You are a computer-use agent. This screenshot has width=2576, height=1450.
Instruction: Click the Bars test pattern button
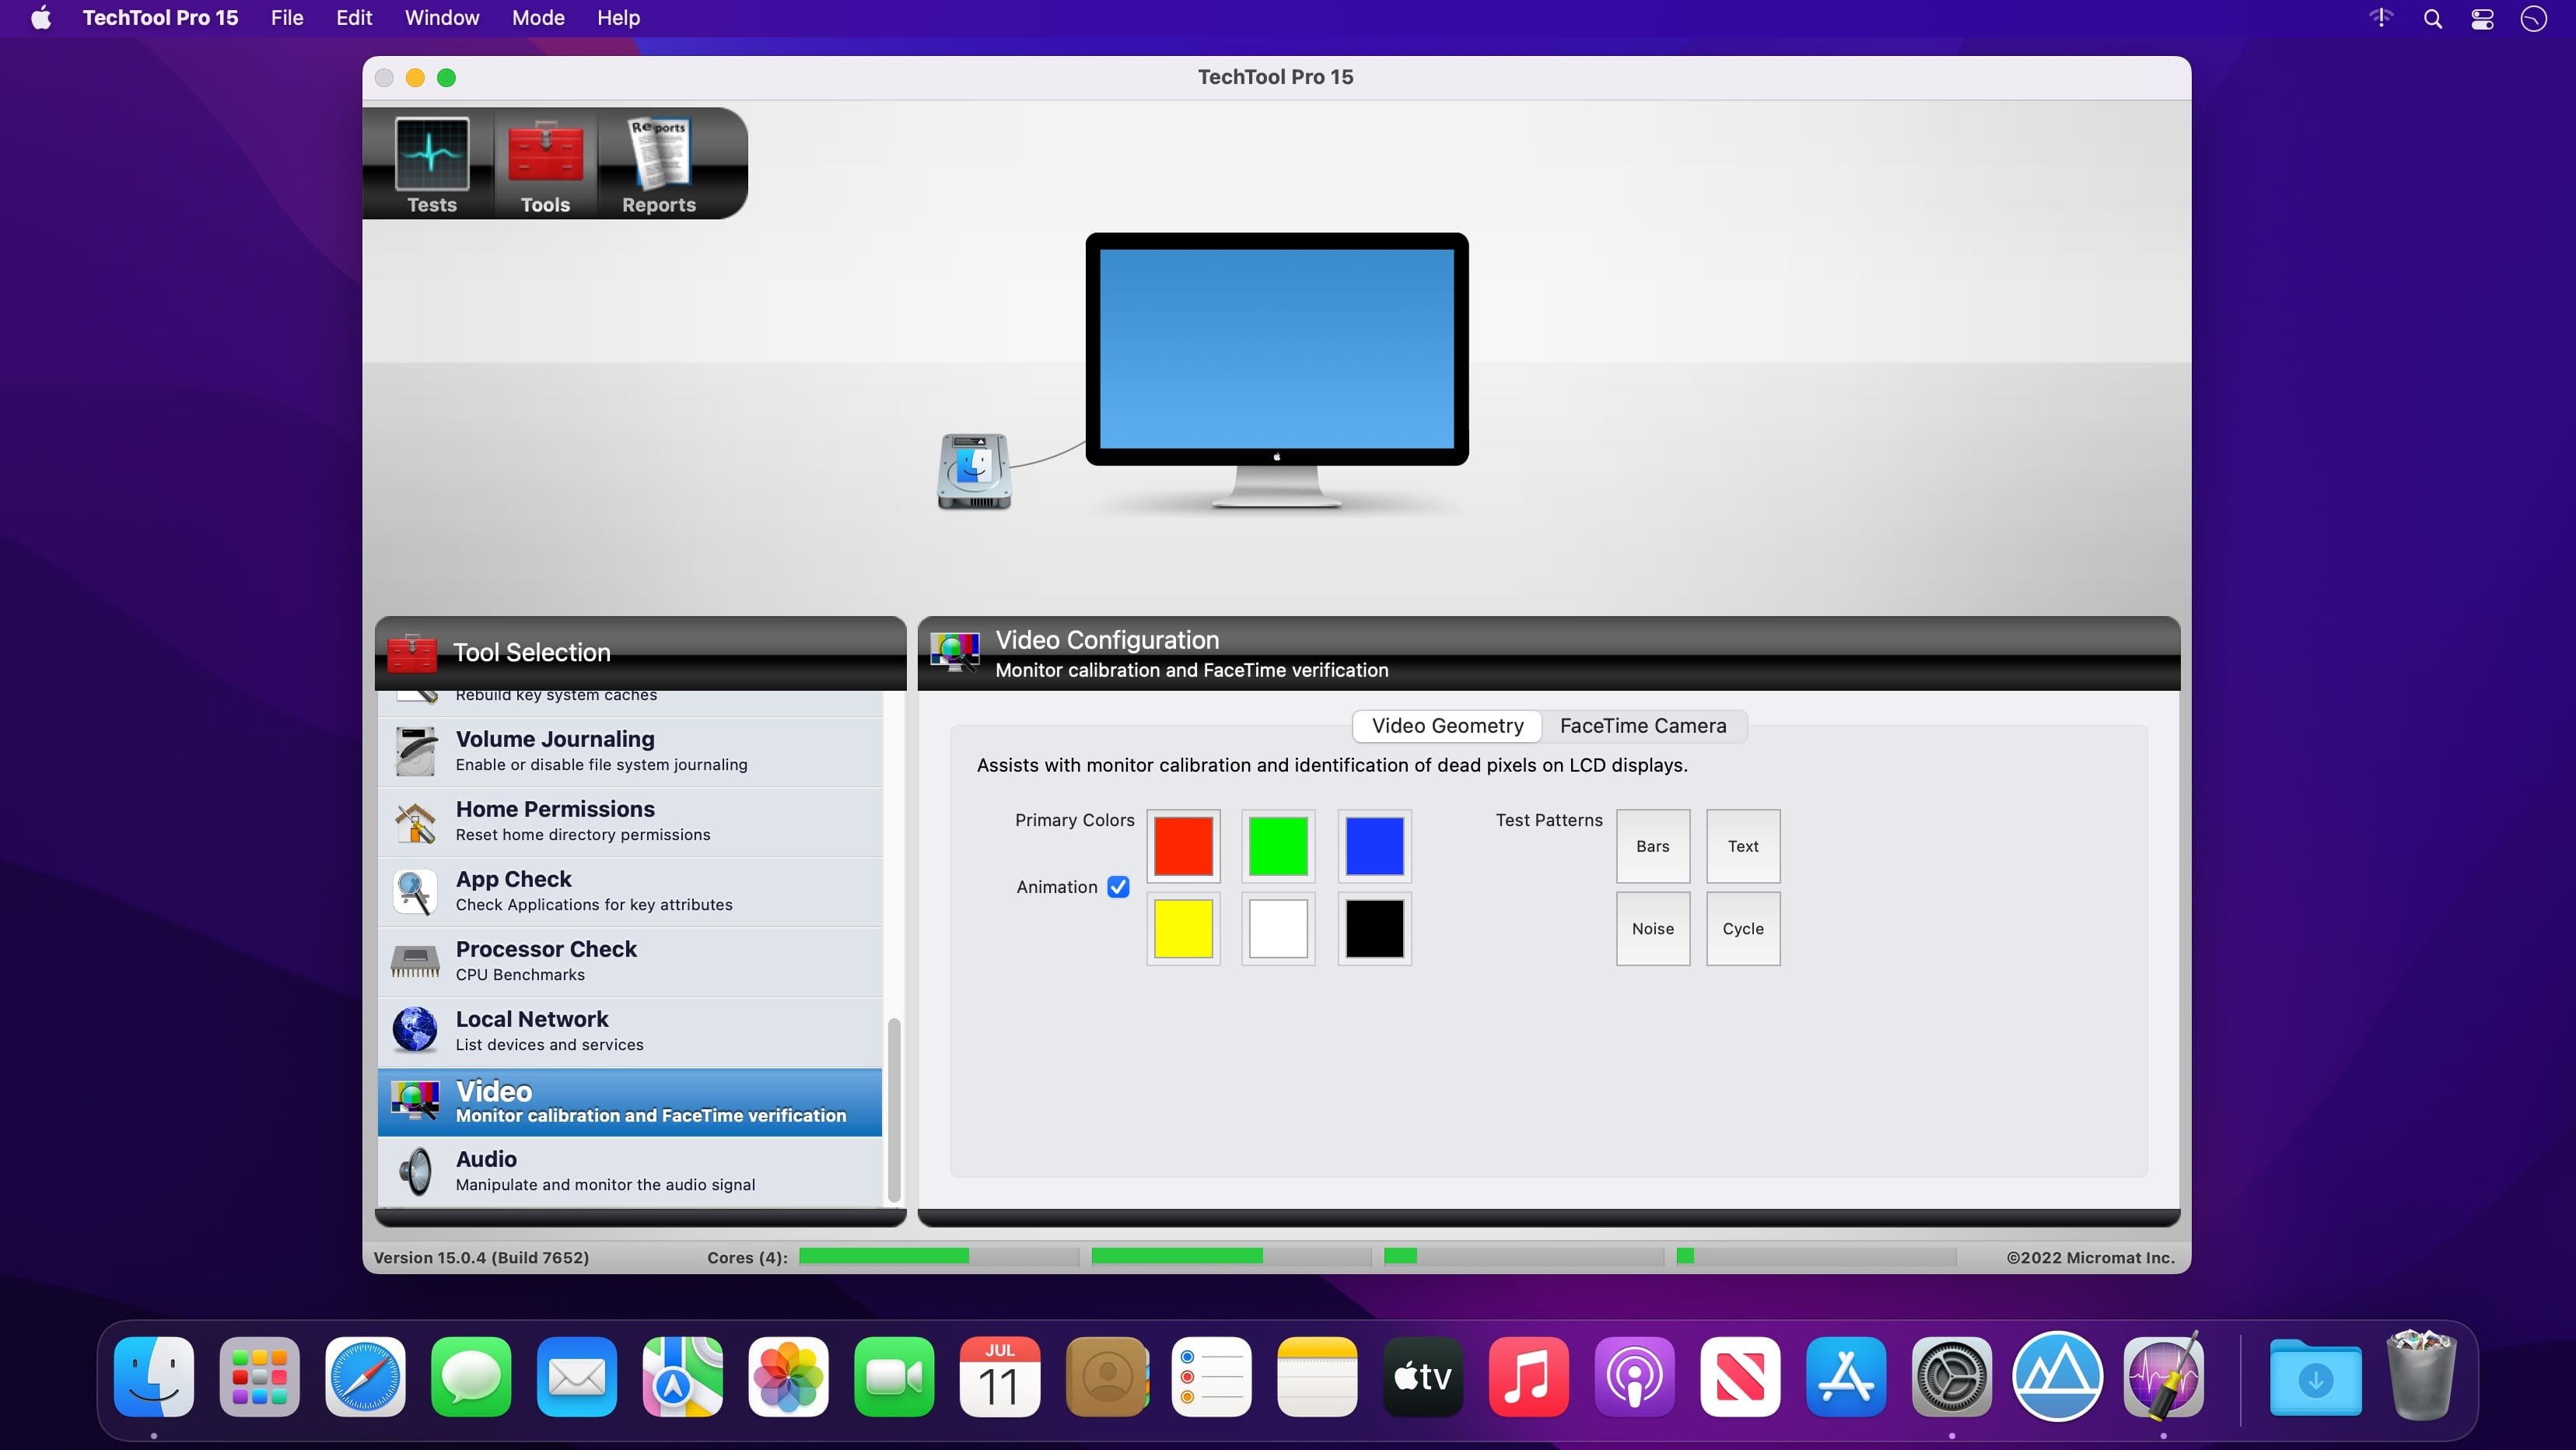(x=1652, y=846)
